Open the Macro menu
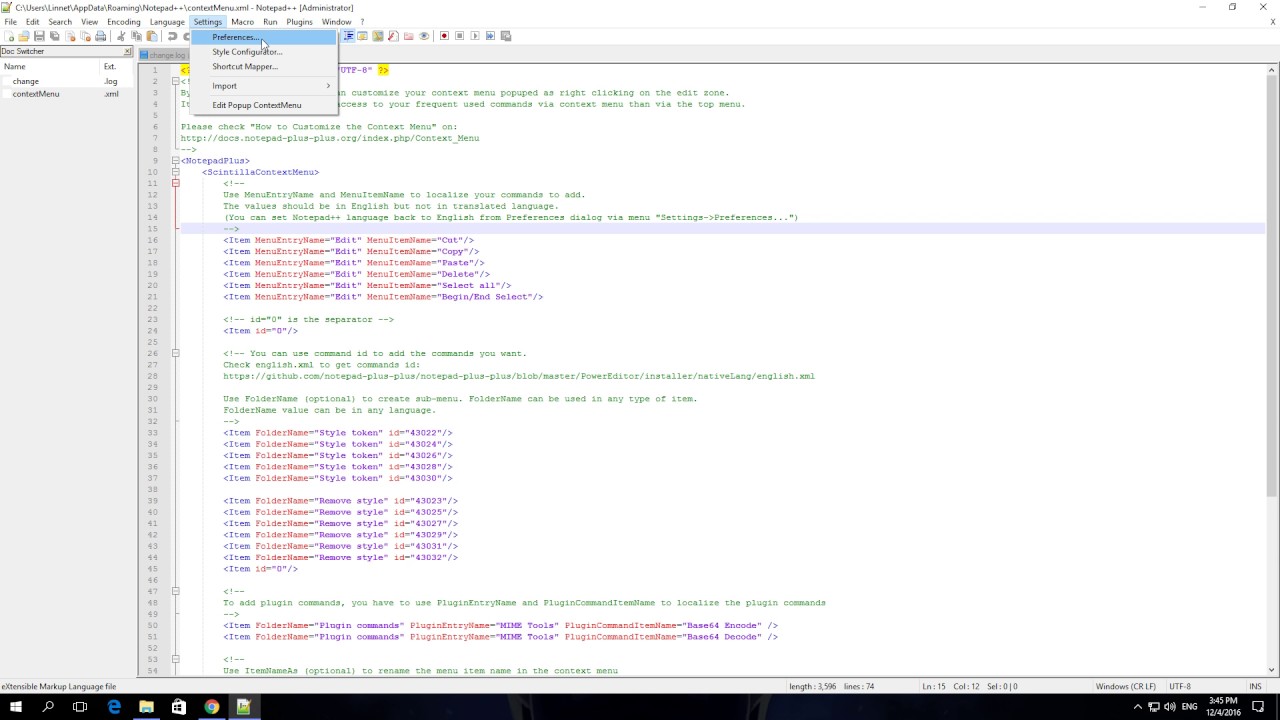The height and width of the screenshot is (720, 1280). [x=242, y=22]
